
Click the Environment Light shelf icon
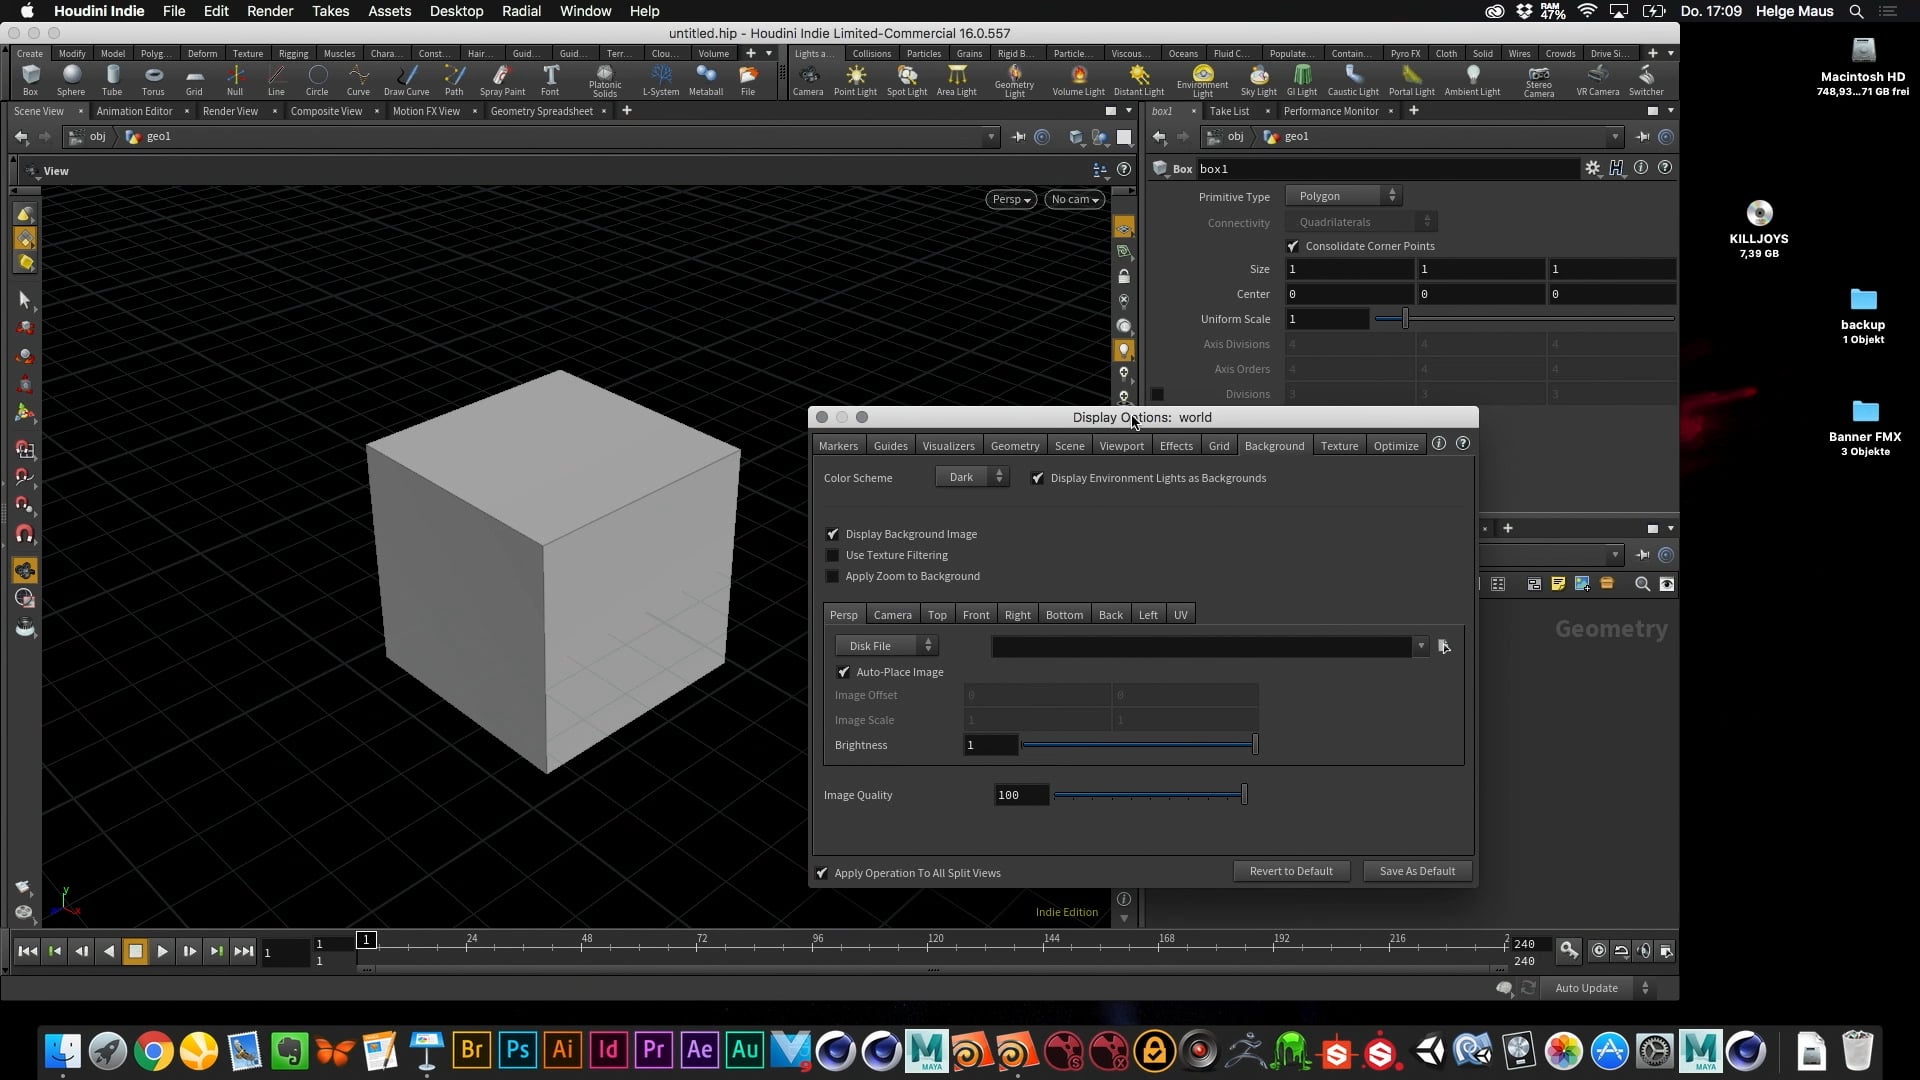1202,81
